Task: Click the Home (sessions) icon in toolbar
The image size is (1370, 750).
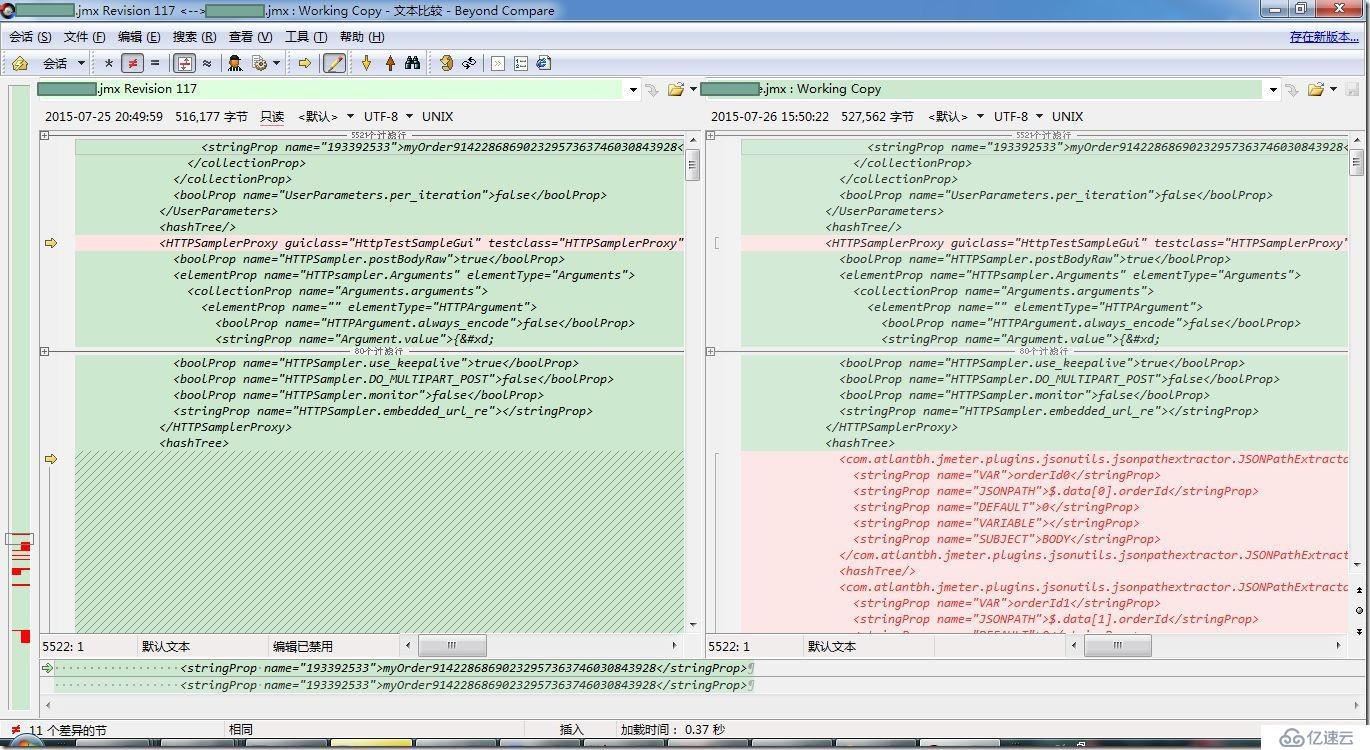Action: (20, 63)
